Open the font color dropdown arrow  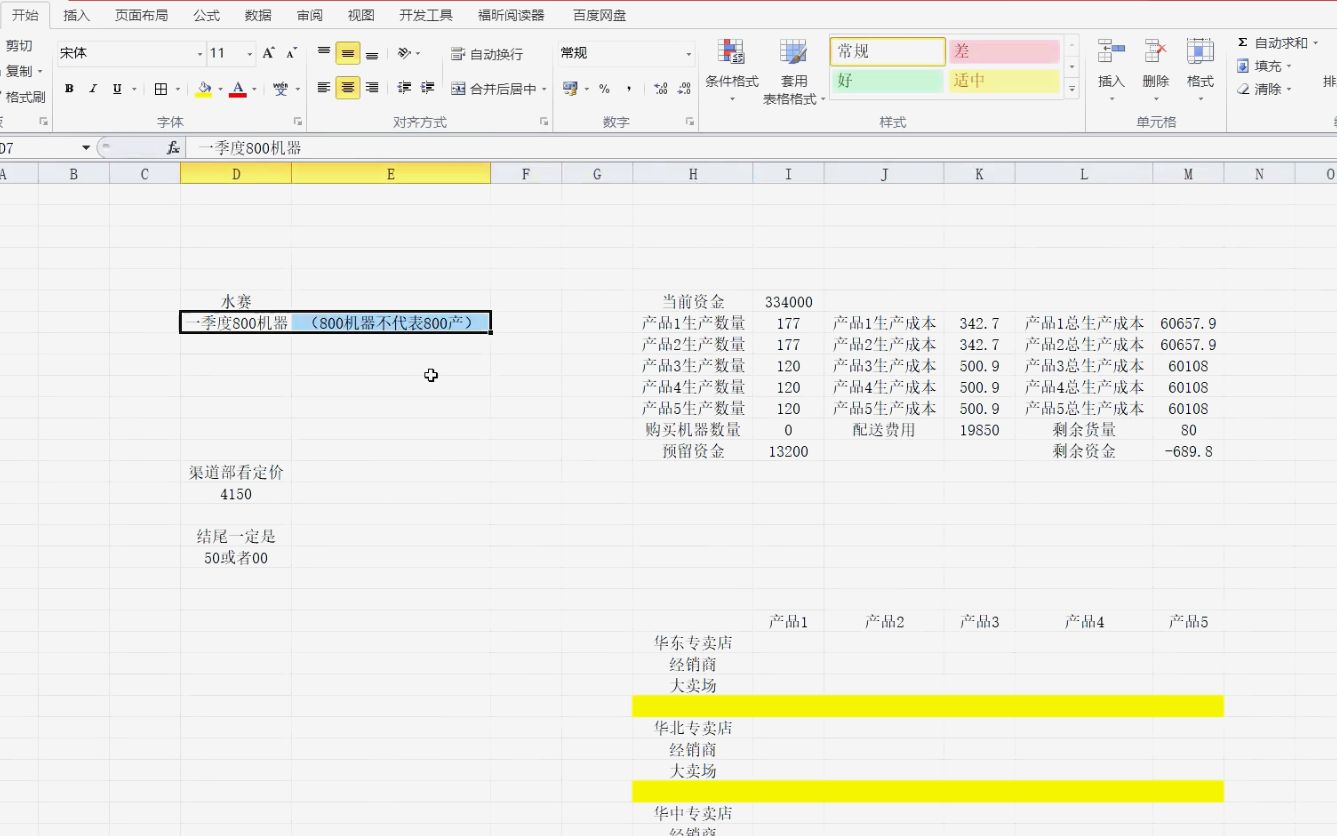254,89
